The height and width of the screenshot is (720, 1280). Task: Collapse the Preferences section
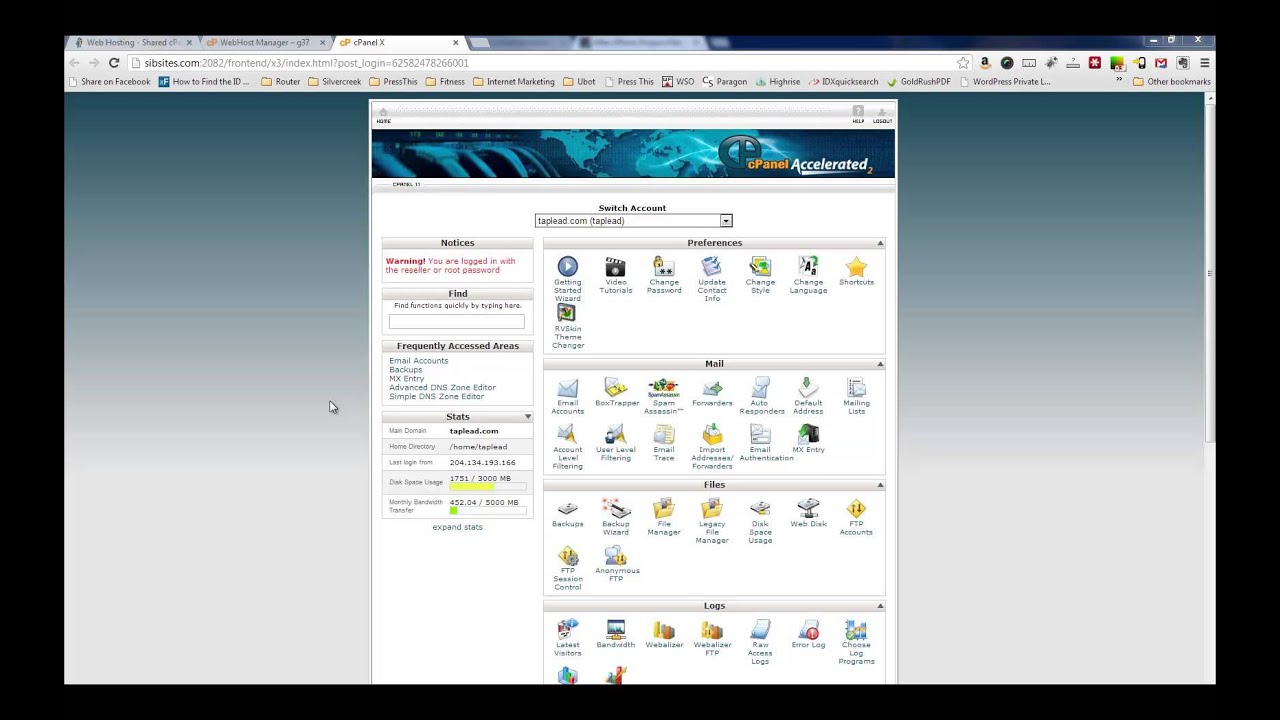tap(880, 243)
